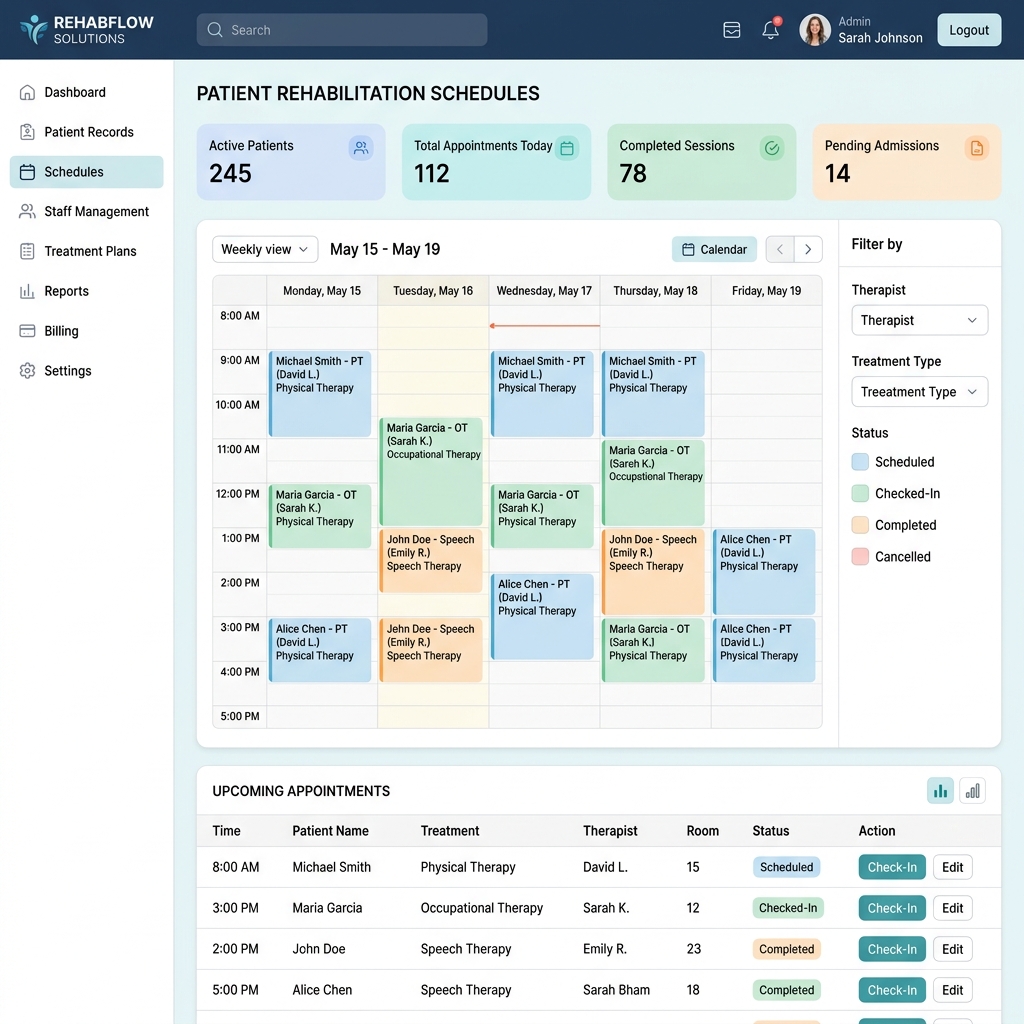Open Monday 9 AM Michael Smith PT session
The height and width of the screenshot is (1024, 1024).
320,394
